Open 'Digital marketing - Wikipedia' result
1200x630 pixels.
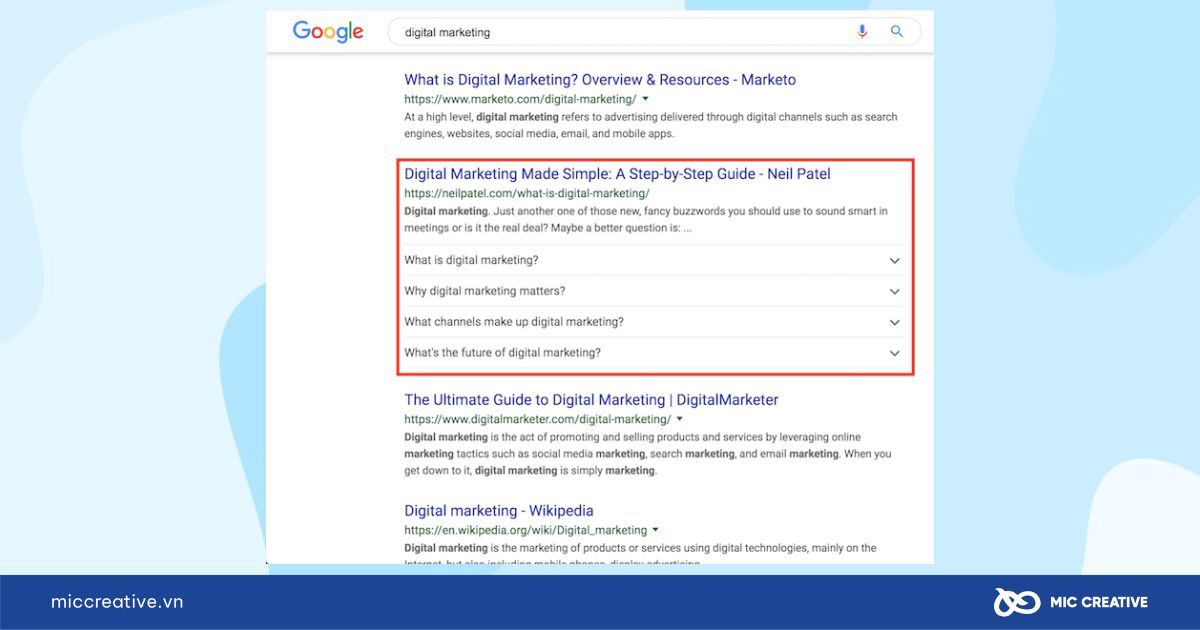pyautogui.click(x=499, y=511)
